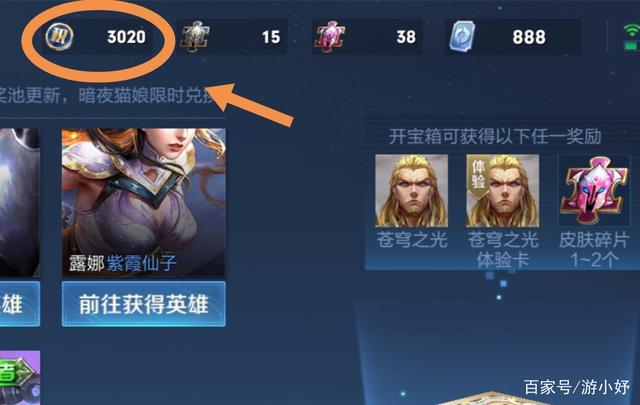
Task: Open the 露娜 紫霞仙子 skin card
Action: (143, 202)
